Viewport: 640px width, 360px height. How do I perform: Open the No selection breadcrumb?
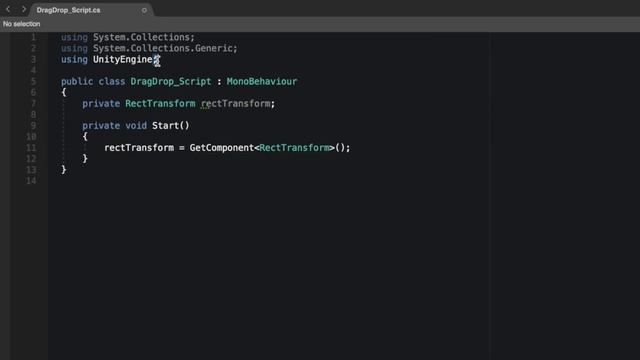pyautogui.click(x=22, y=24)
